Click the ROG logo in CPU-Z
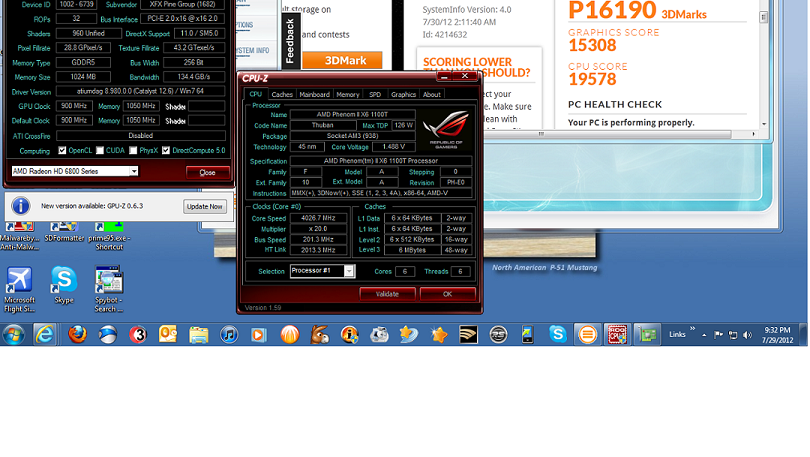 446,129
